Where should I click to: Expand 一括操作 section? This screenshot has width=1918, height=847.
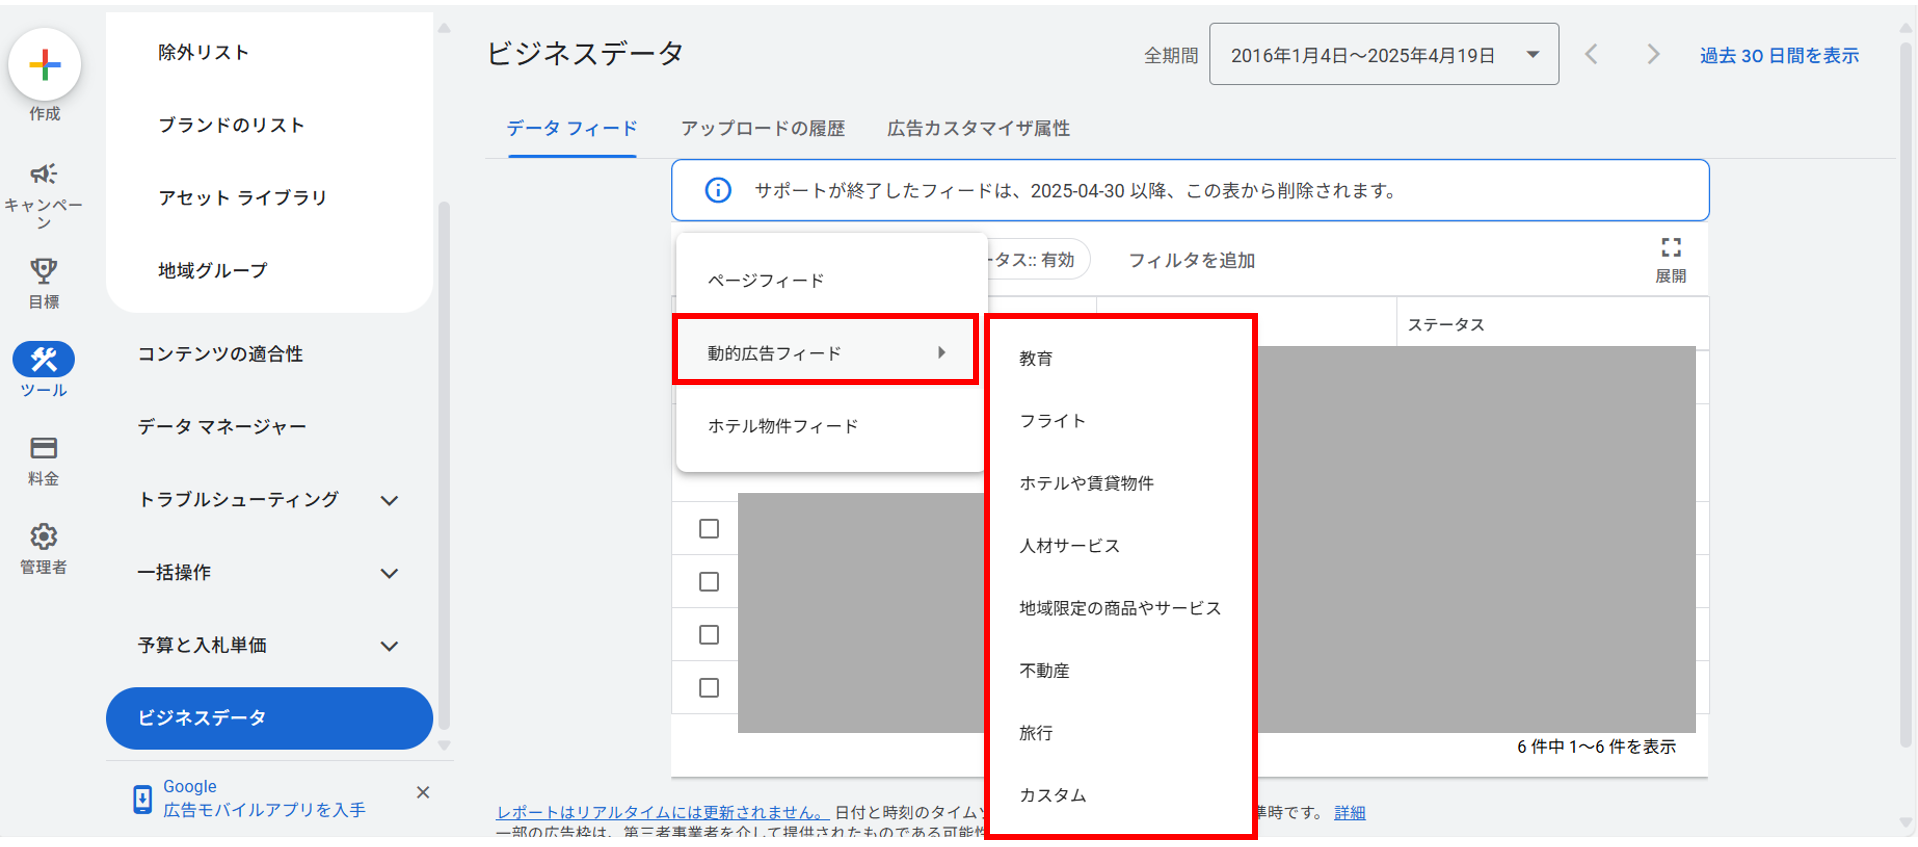point(390,573)
